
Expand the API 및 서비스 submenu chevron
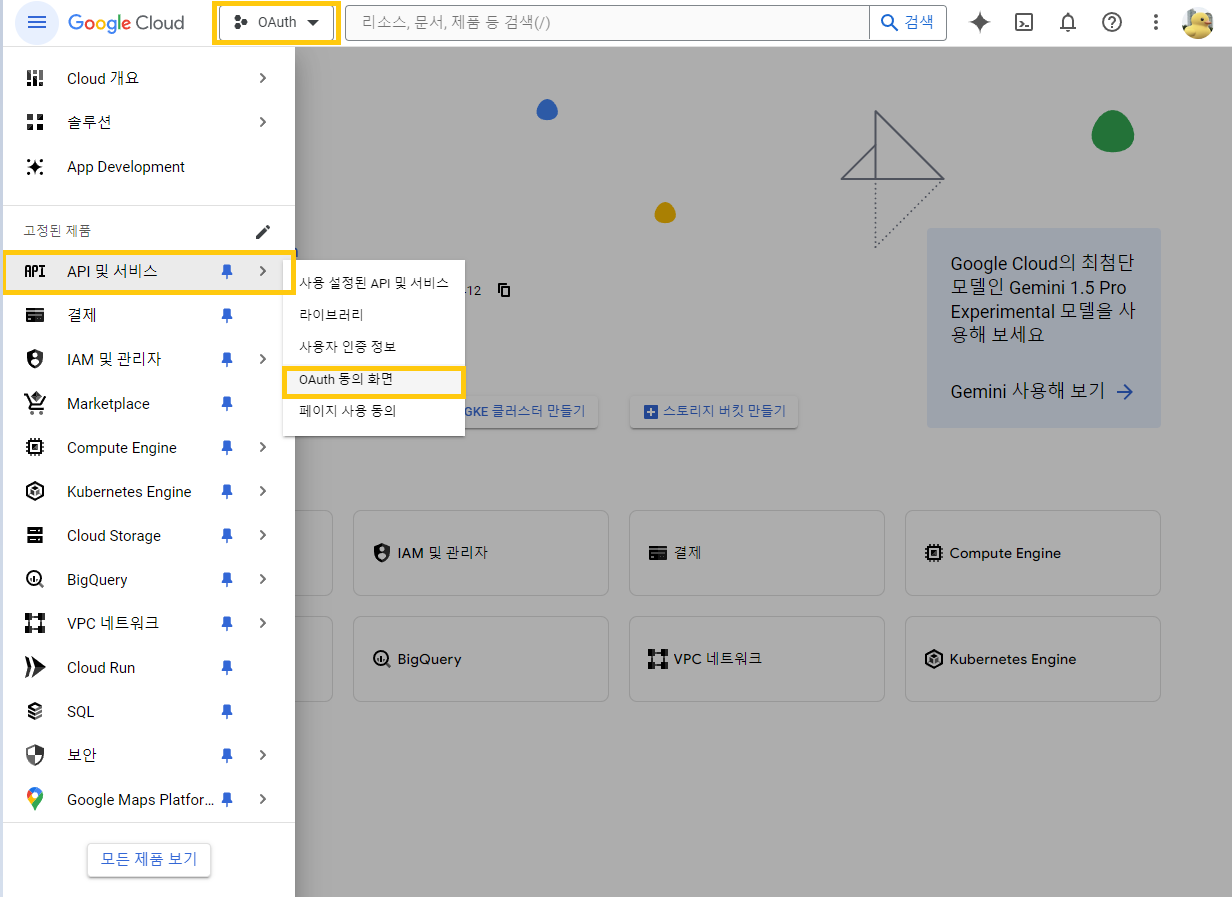[x=263, y=271]
